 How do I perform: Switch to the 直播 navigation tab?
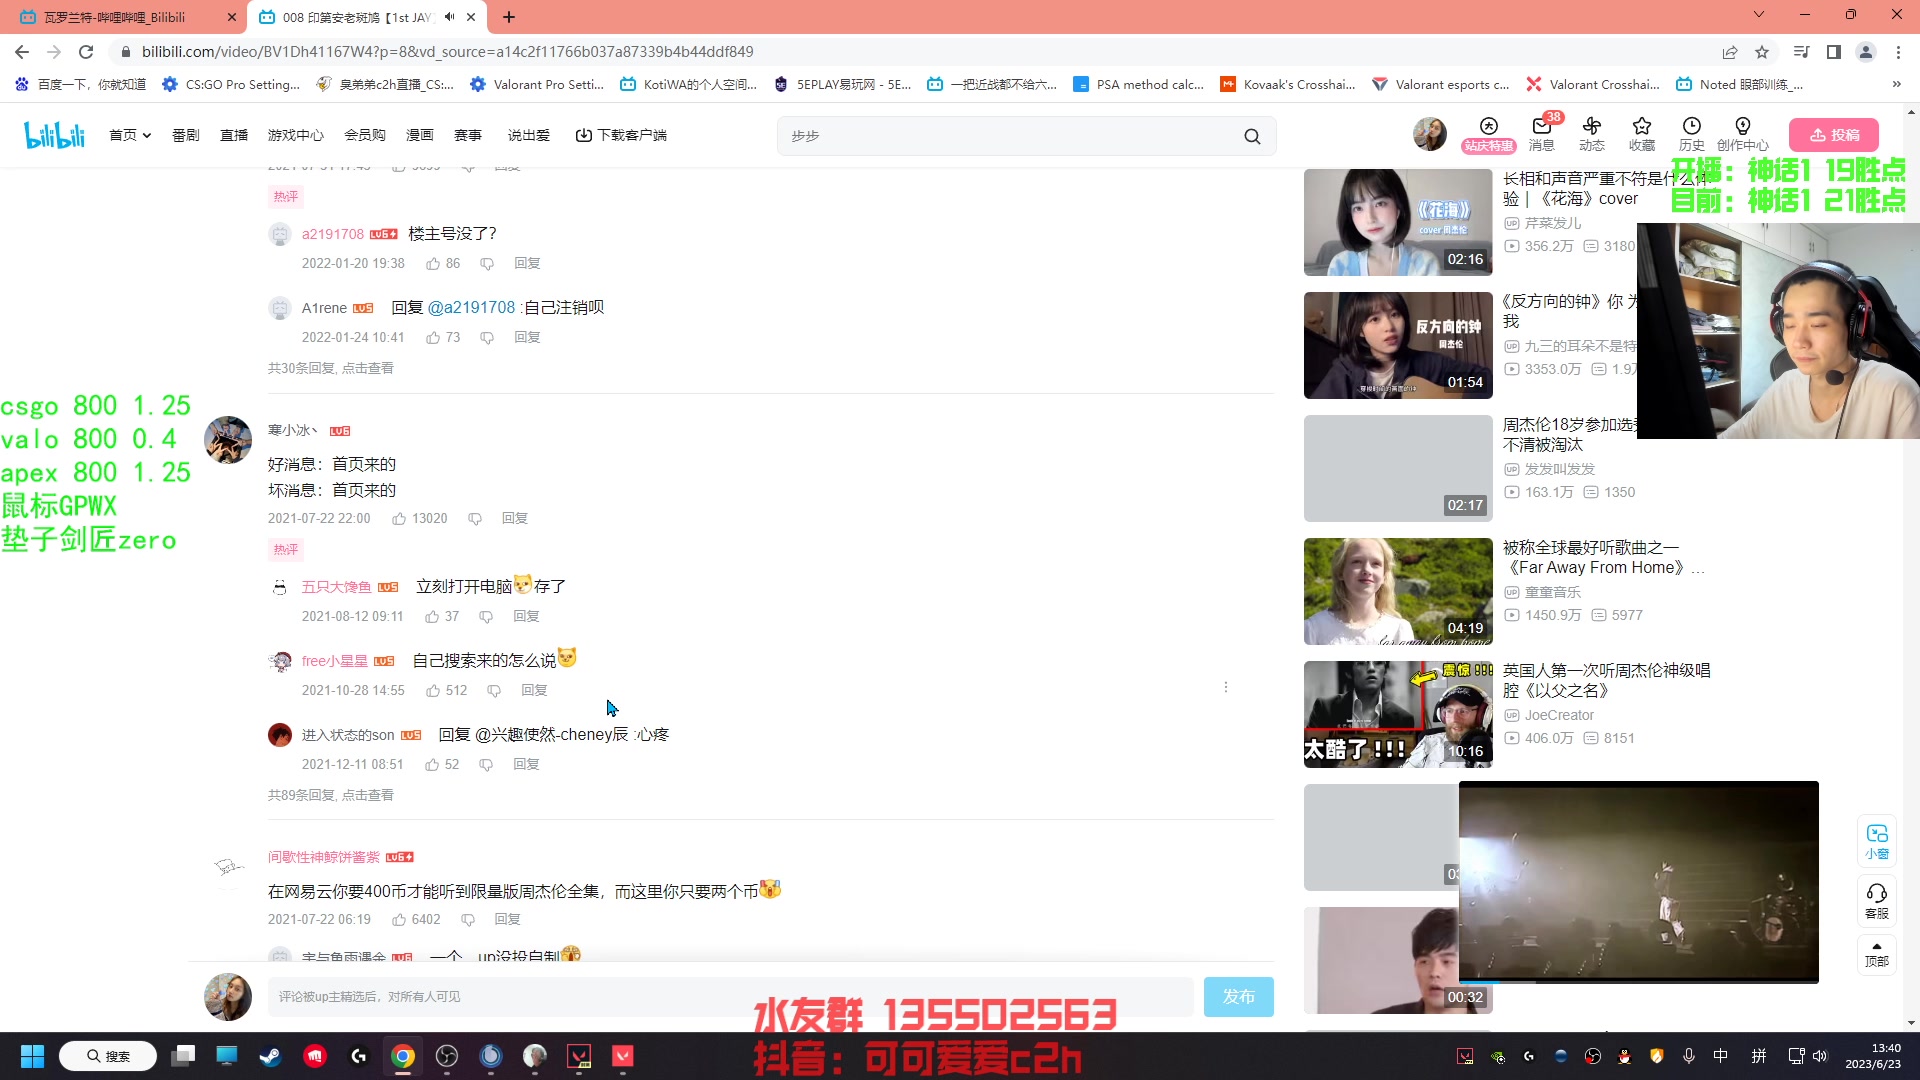pyautogui.click(x=233, y=134)
